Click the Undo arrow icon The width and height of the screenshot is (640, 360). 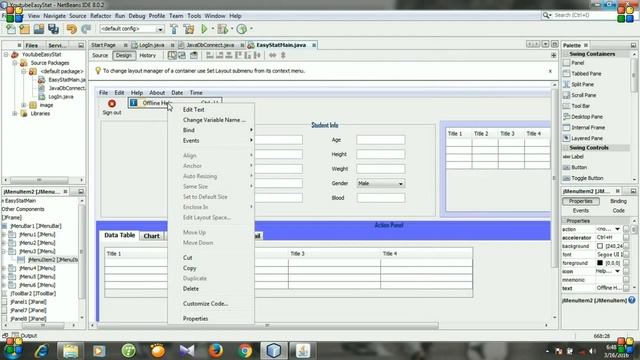click(72, 29)
